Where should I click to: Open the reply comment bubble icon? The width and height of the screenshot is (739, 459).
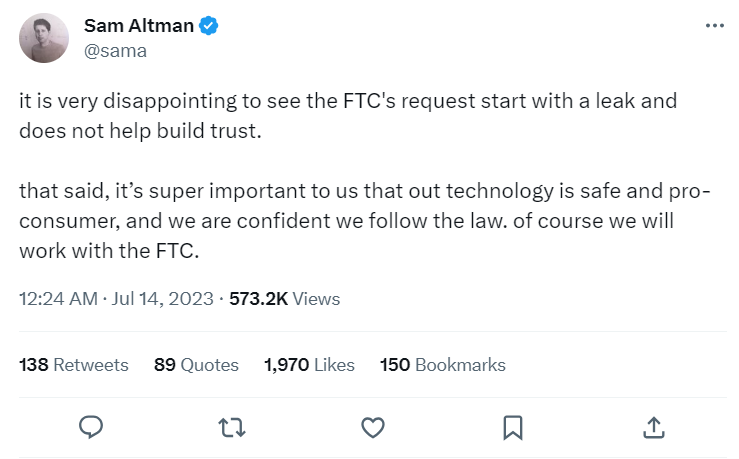(90, 427)
